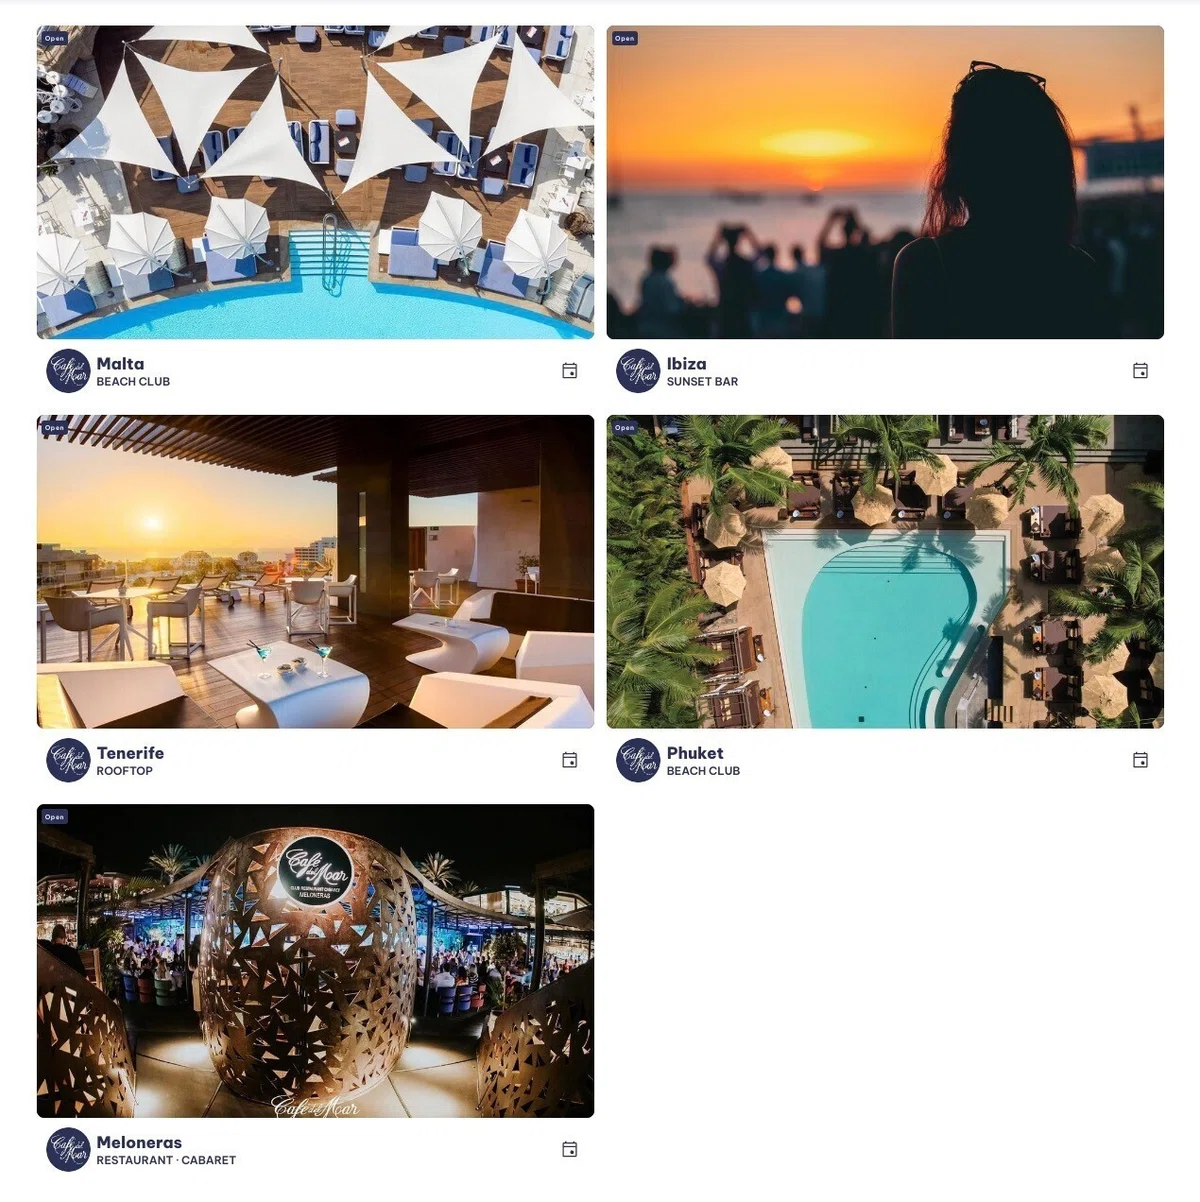The width and height of the screenshot is (1200, 1202).
Task: Go to the Tenerife Rooftop venue link
Action: pos(130,760)
